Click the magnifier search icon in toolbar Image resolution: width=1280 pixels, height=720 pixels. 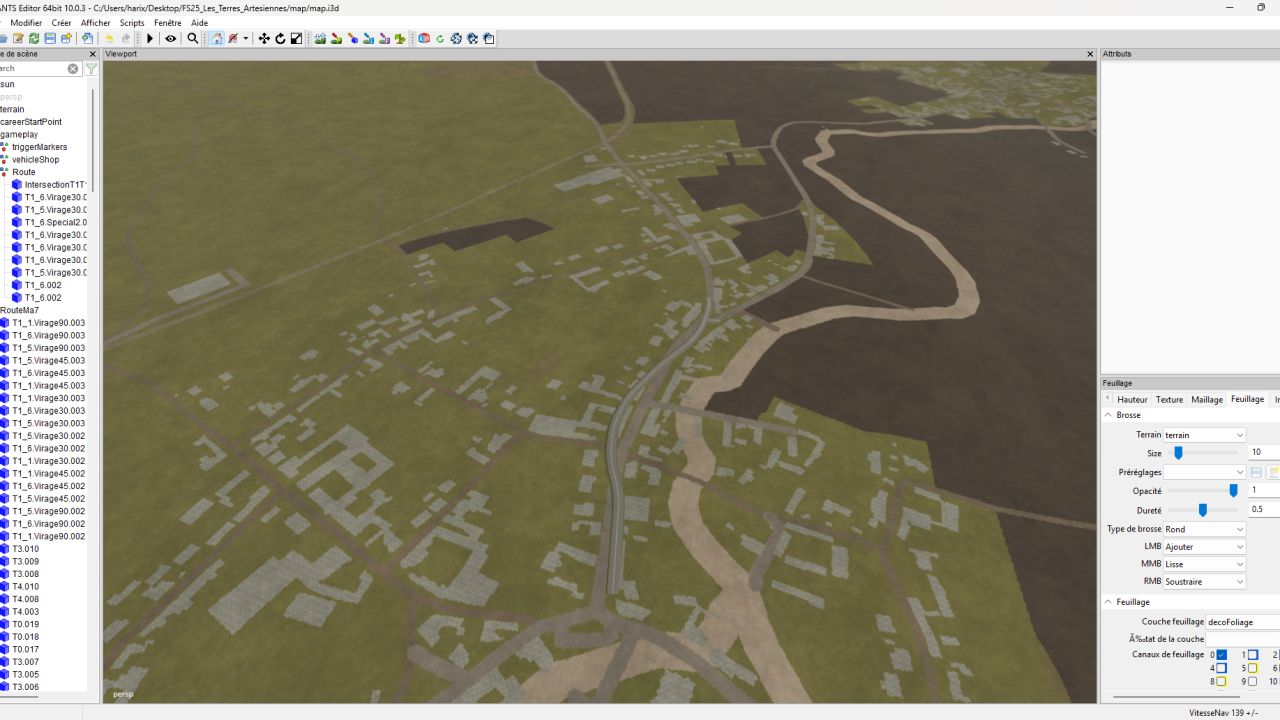(x=193, y=39)
